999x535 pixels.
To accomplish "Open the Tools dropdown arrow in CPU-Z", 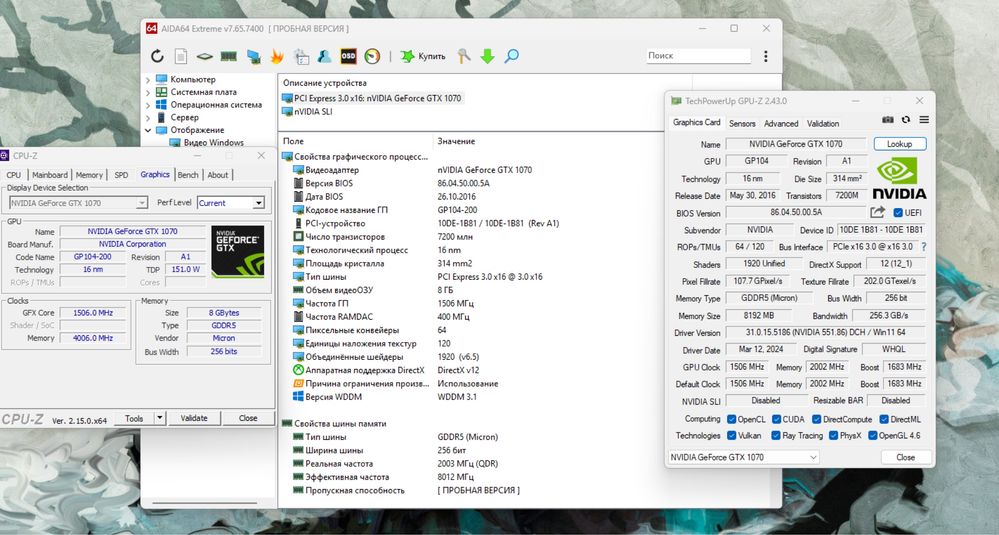I will click(x=160, y=418).
